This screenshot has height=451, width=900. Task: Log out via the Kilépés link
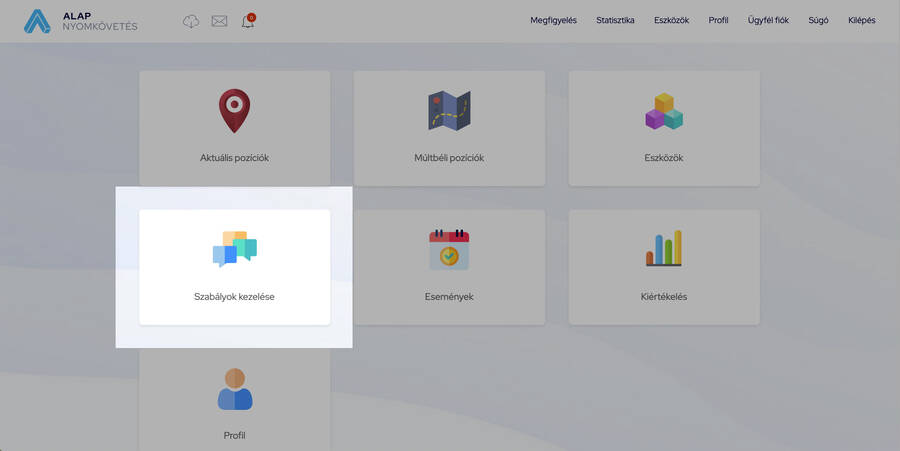click(x=861, y=20)
